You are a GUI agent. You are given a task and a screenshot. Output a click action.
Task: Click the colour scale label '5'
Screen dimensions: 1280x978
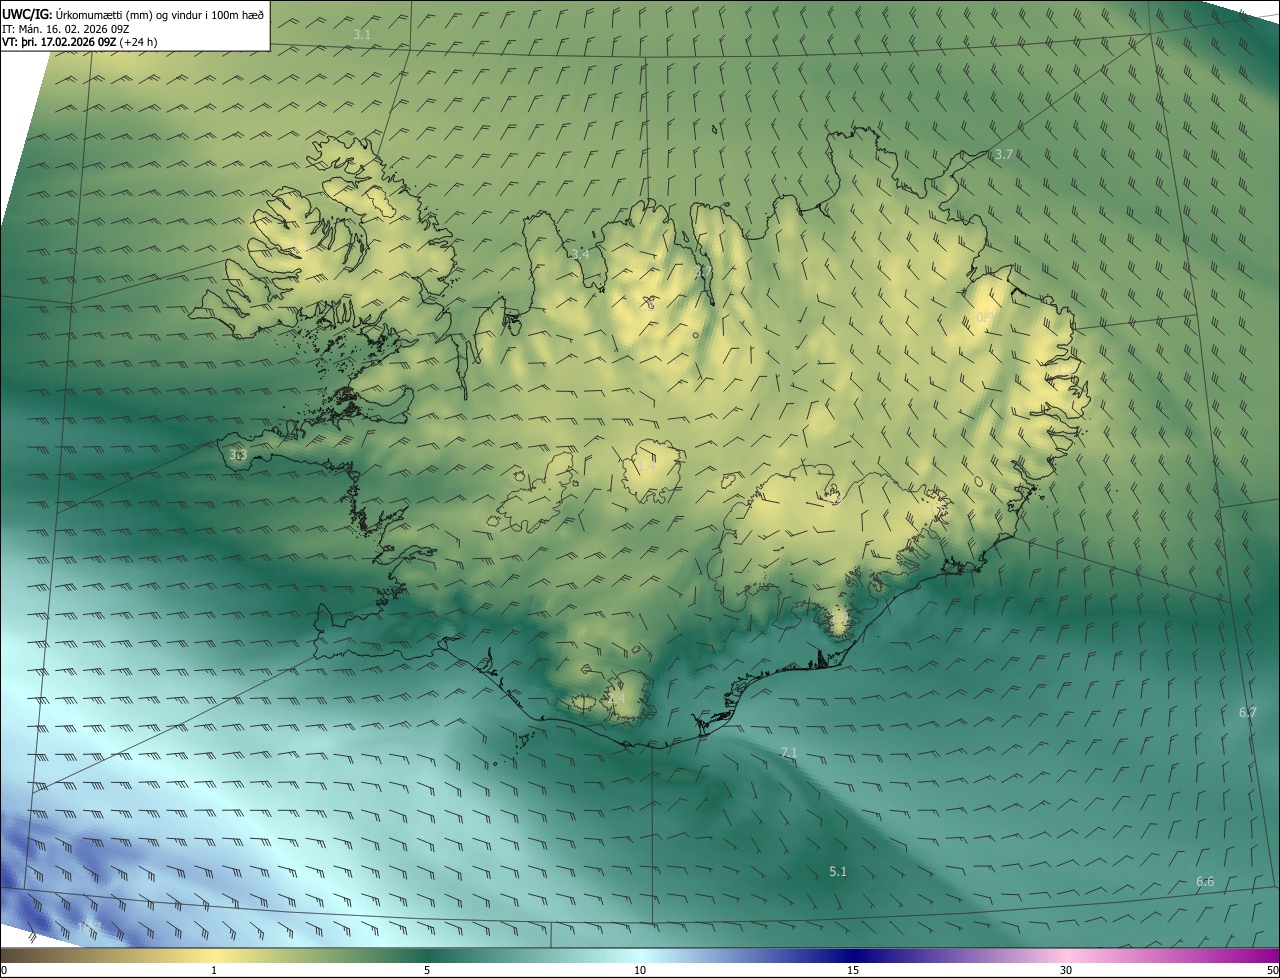[x=427, y=970]
